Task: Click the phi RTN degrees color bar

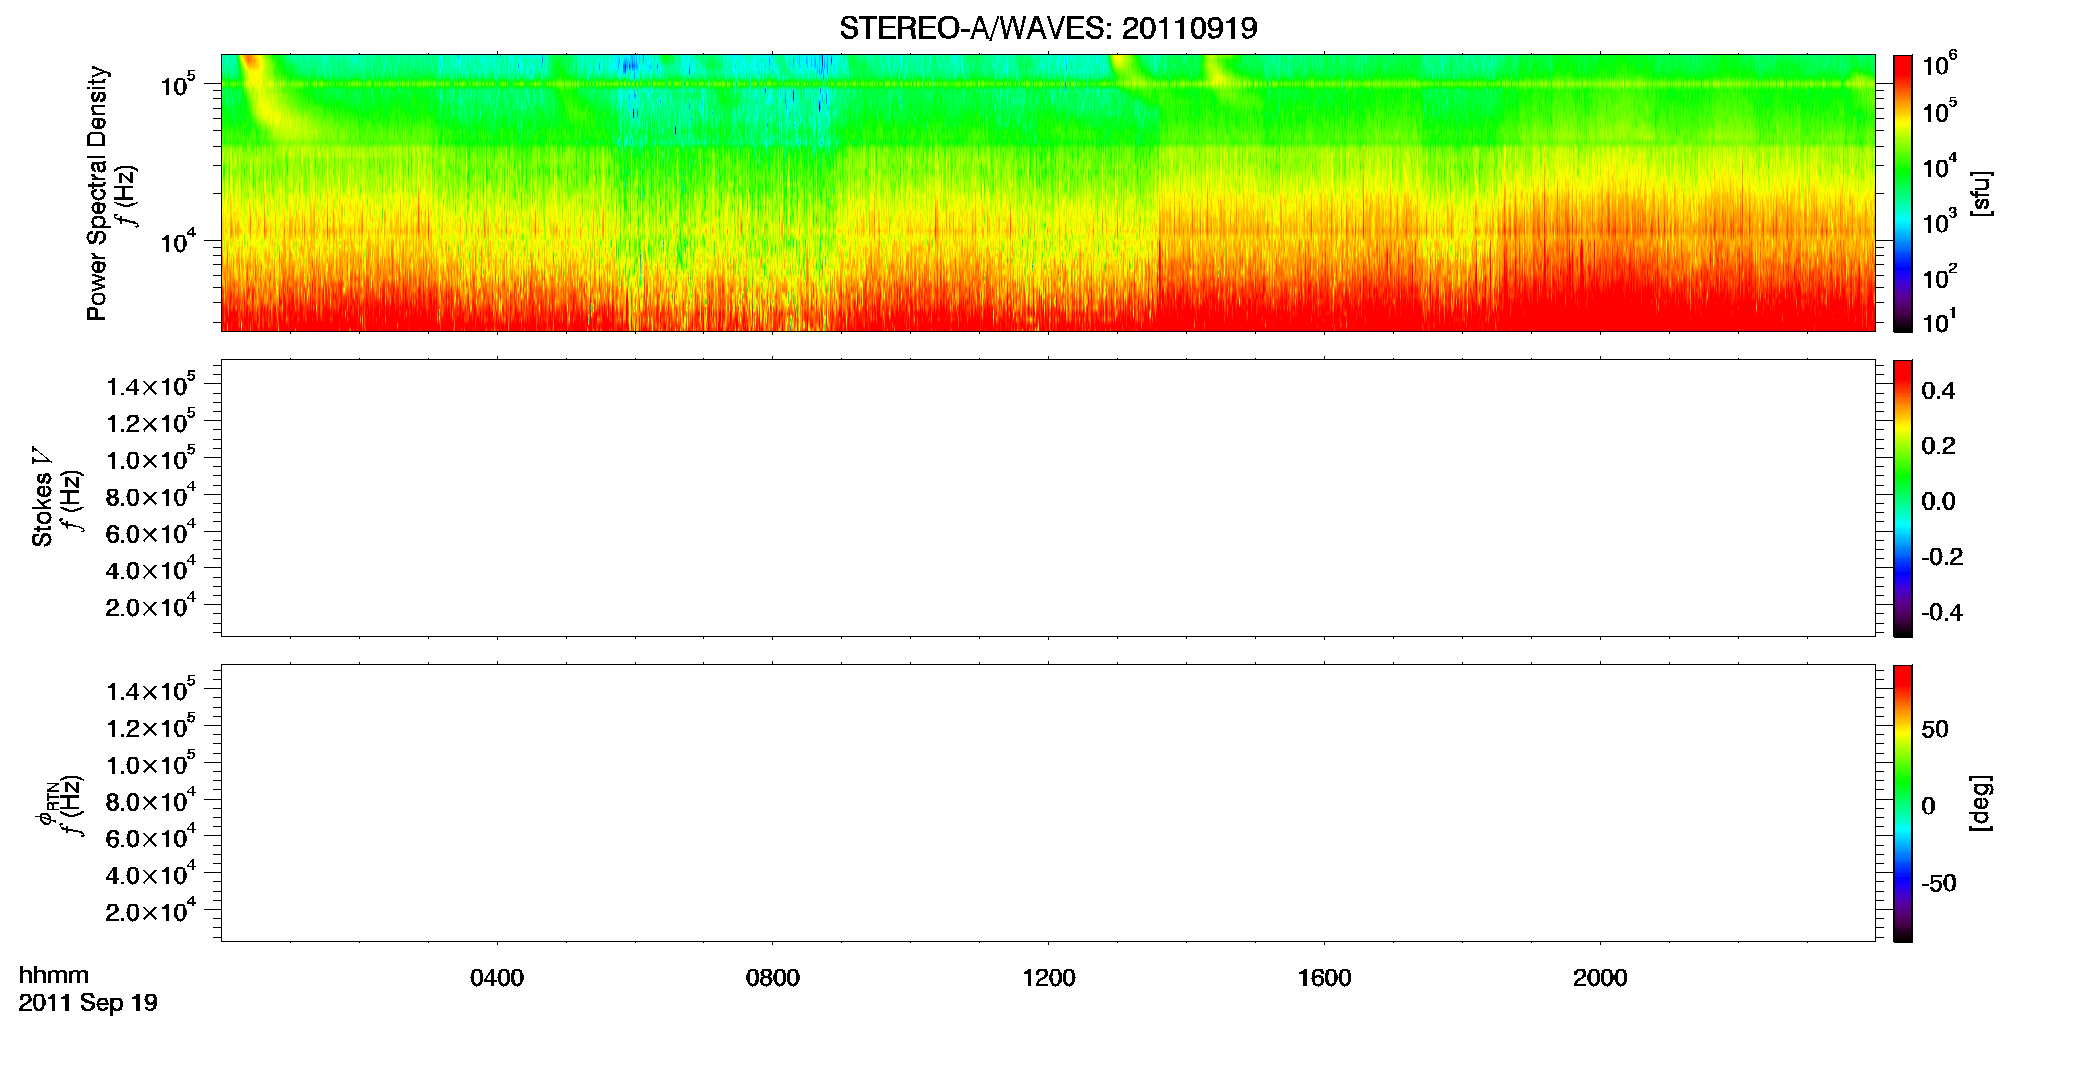Action: 1903,803
